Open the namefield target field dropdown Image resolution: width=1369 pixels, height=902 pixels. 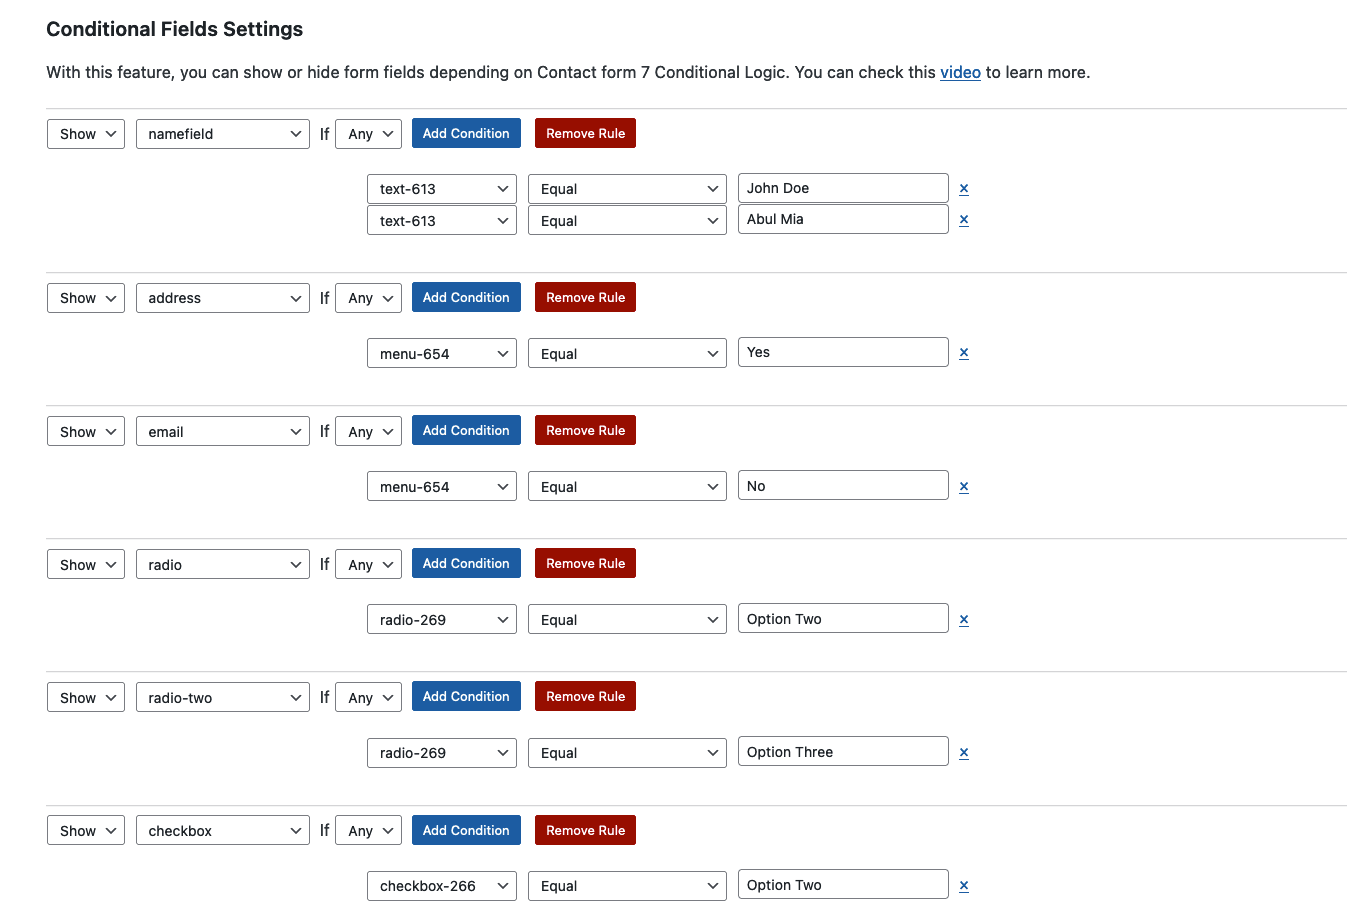(223, 134)
